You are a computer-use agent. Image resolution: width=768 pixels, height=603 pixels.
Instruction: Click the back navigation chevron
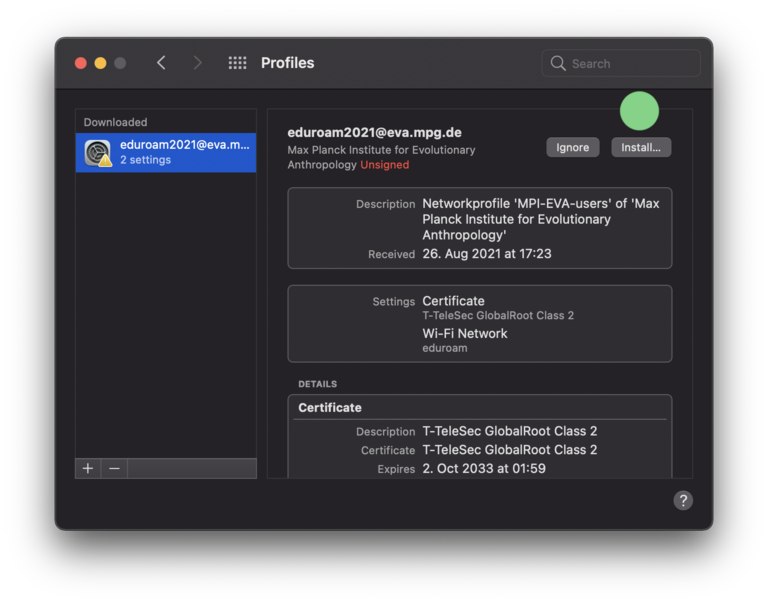(161, 63)
